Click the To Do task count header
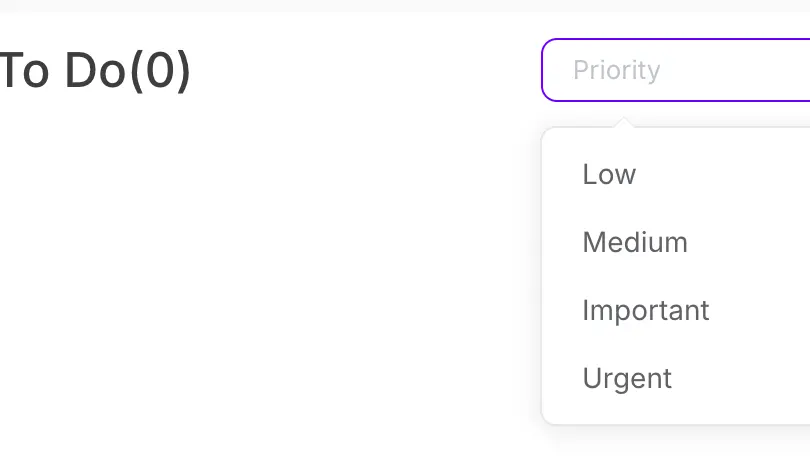This screenshot has height=456, width=810. [x=95, y=70]
